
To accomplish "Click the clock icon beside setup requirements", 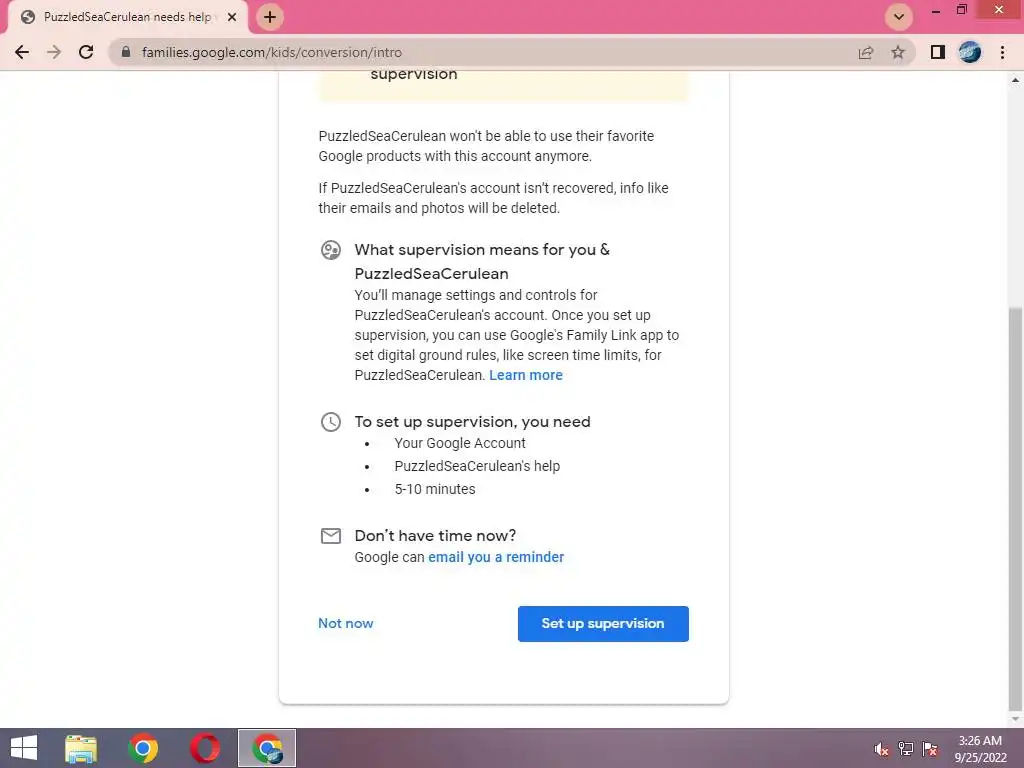I will tap(331, 422).
